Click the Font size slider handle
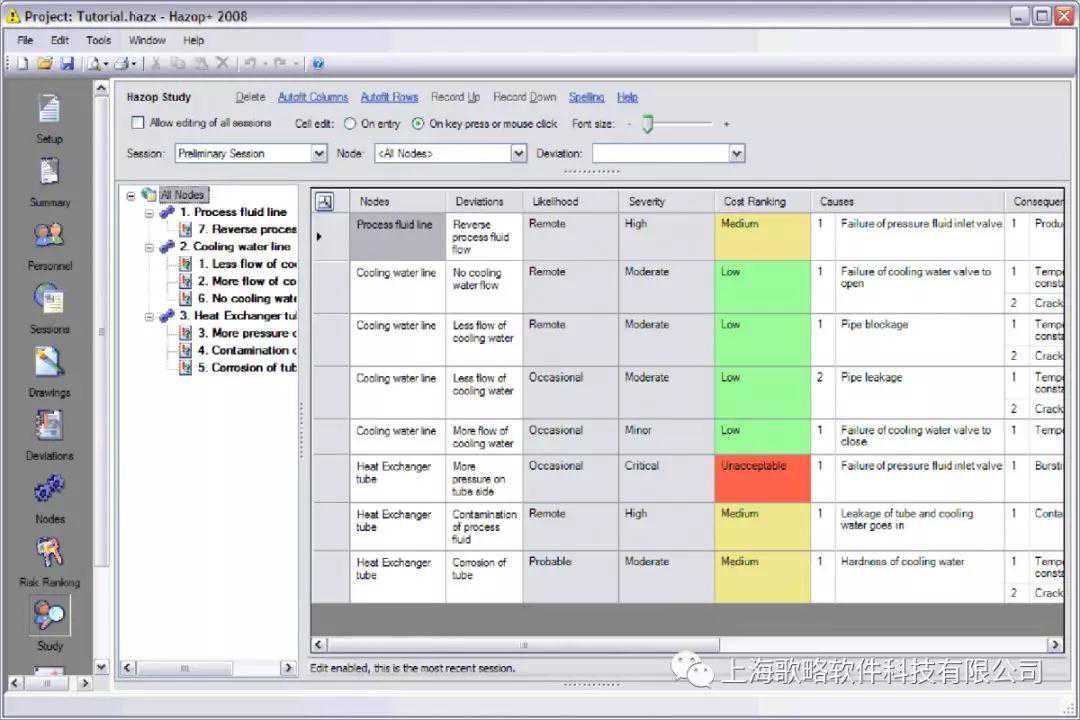The width and height of the screenshot is (1080, 720). point(648,124)
